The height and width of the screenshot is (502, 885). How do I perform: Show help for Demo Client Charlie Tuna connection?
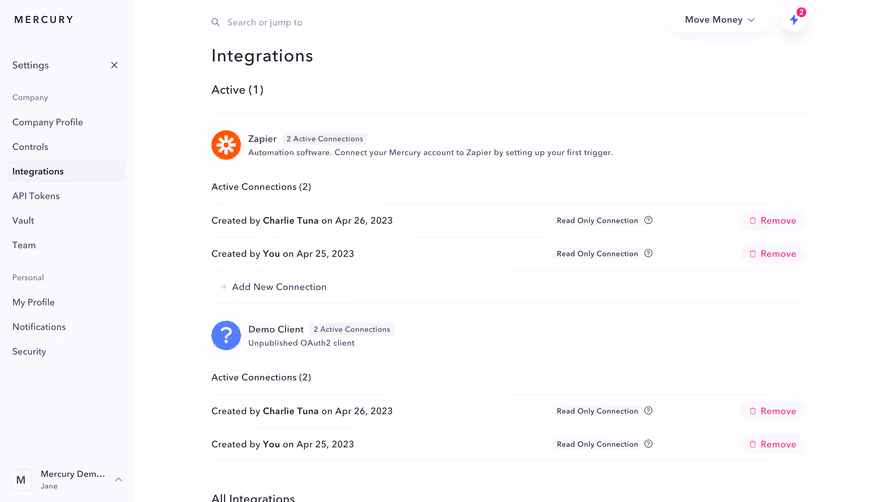pos(649,411)
